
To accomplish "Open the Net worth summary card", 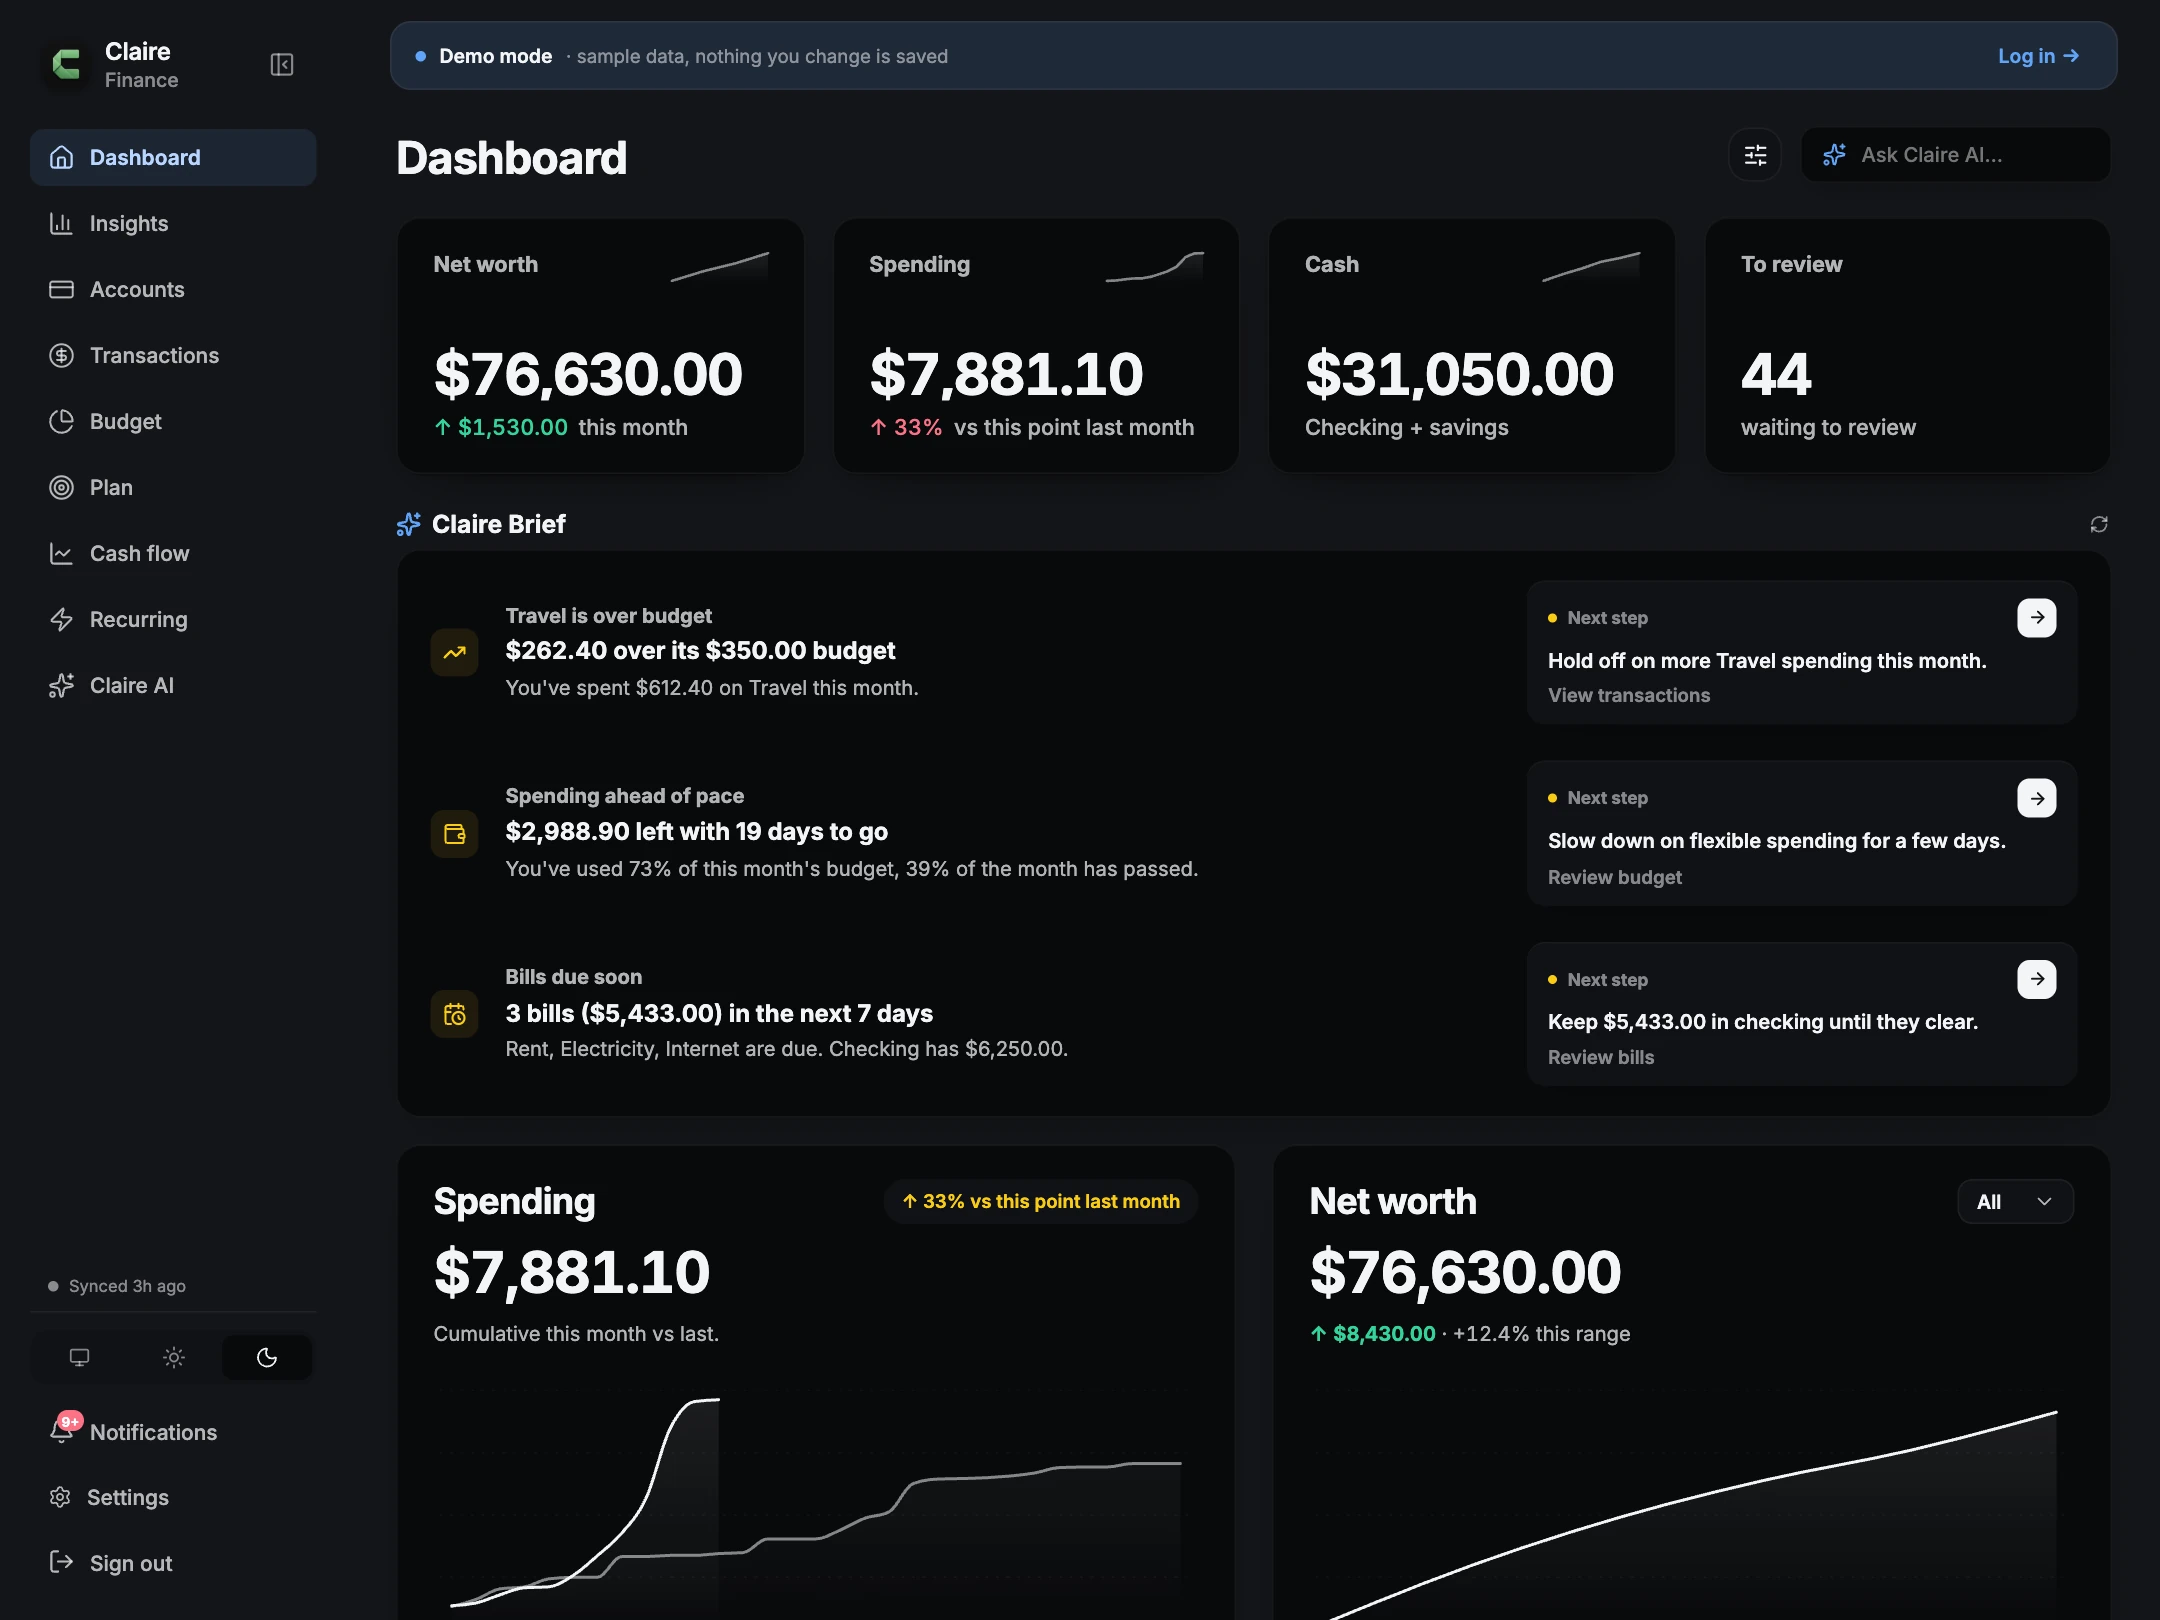I will (601, 346).
